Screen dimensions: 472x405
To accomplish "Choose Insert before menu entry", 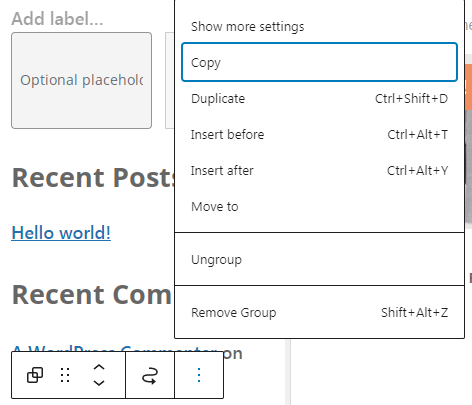I will point(319,135).
